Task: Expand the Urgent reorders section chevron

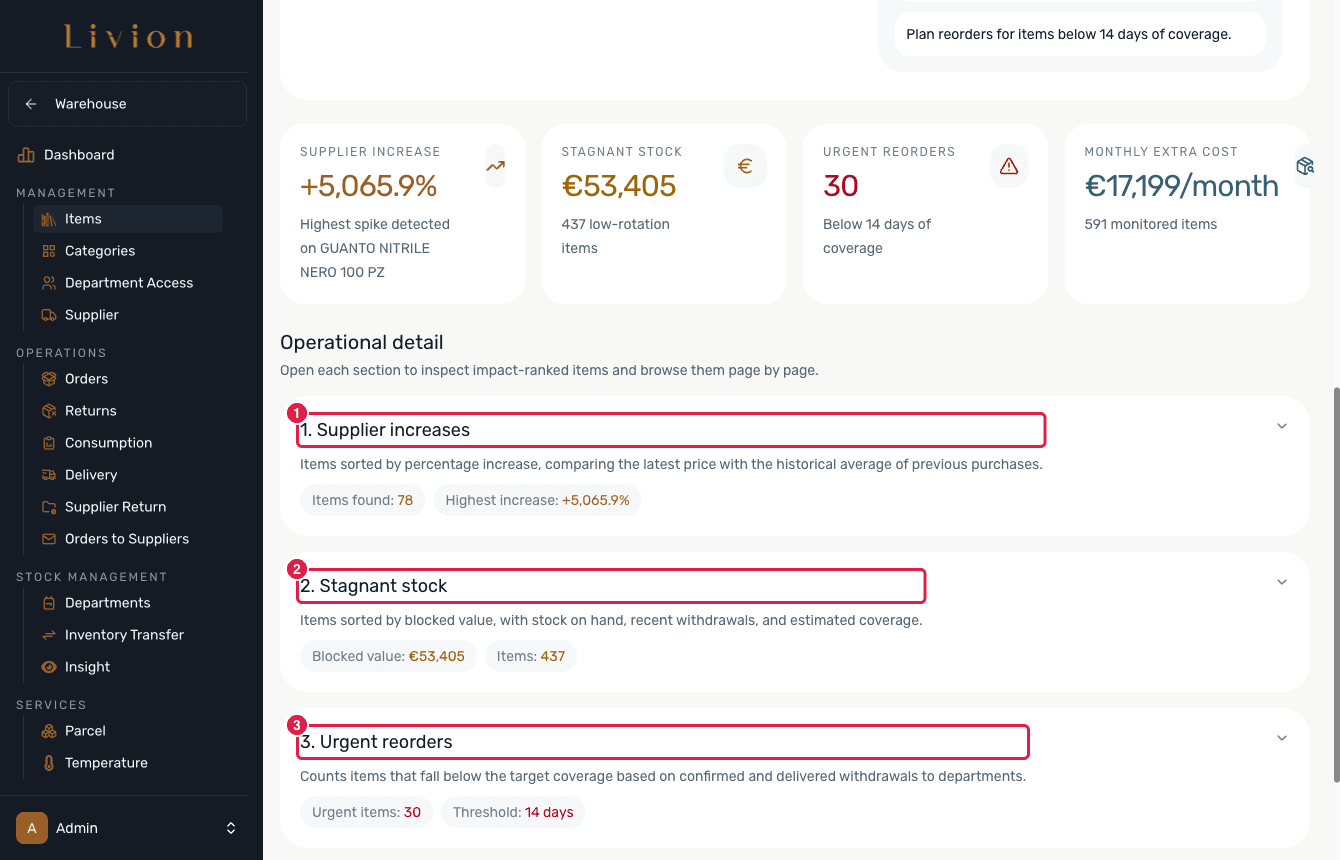Action: (1282, 738)
